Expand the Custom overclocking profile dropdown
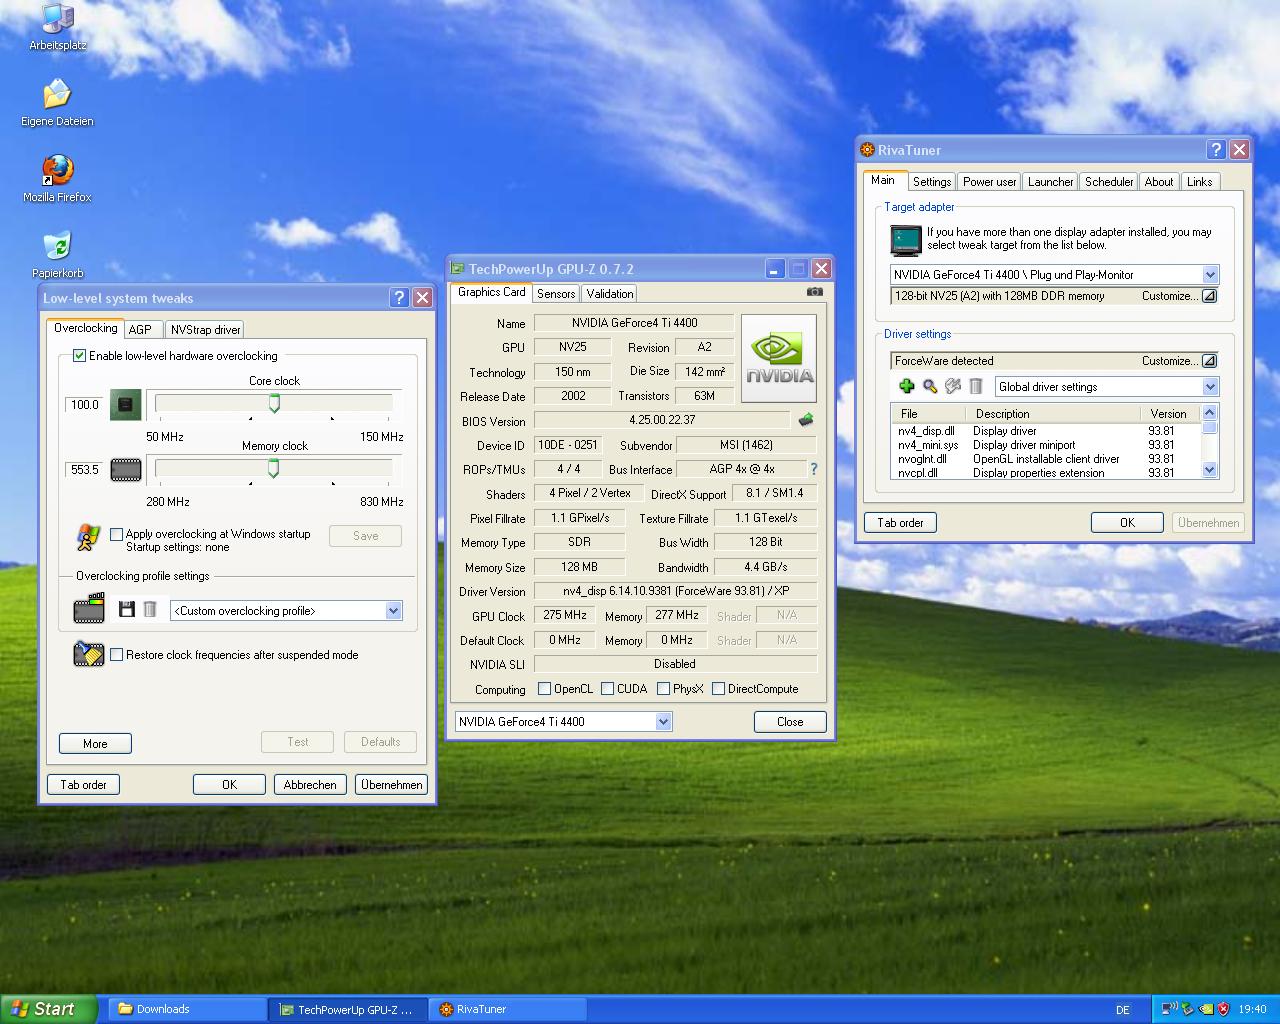 (x=393, y=611)
